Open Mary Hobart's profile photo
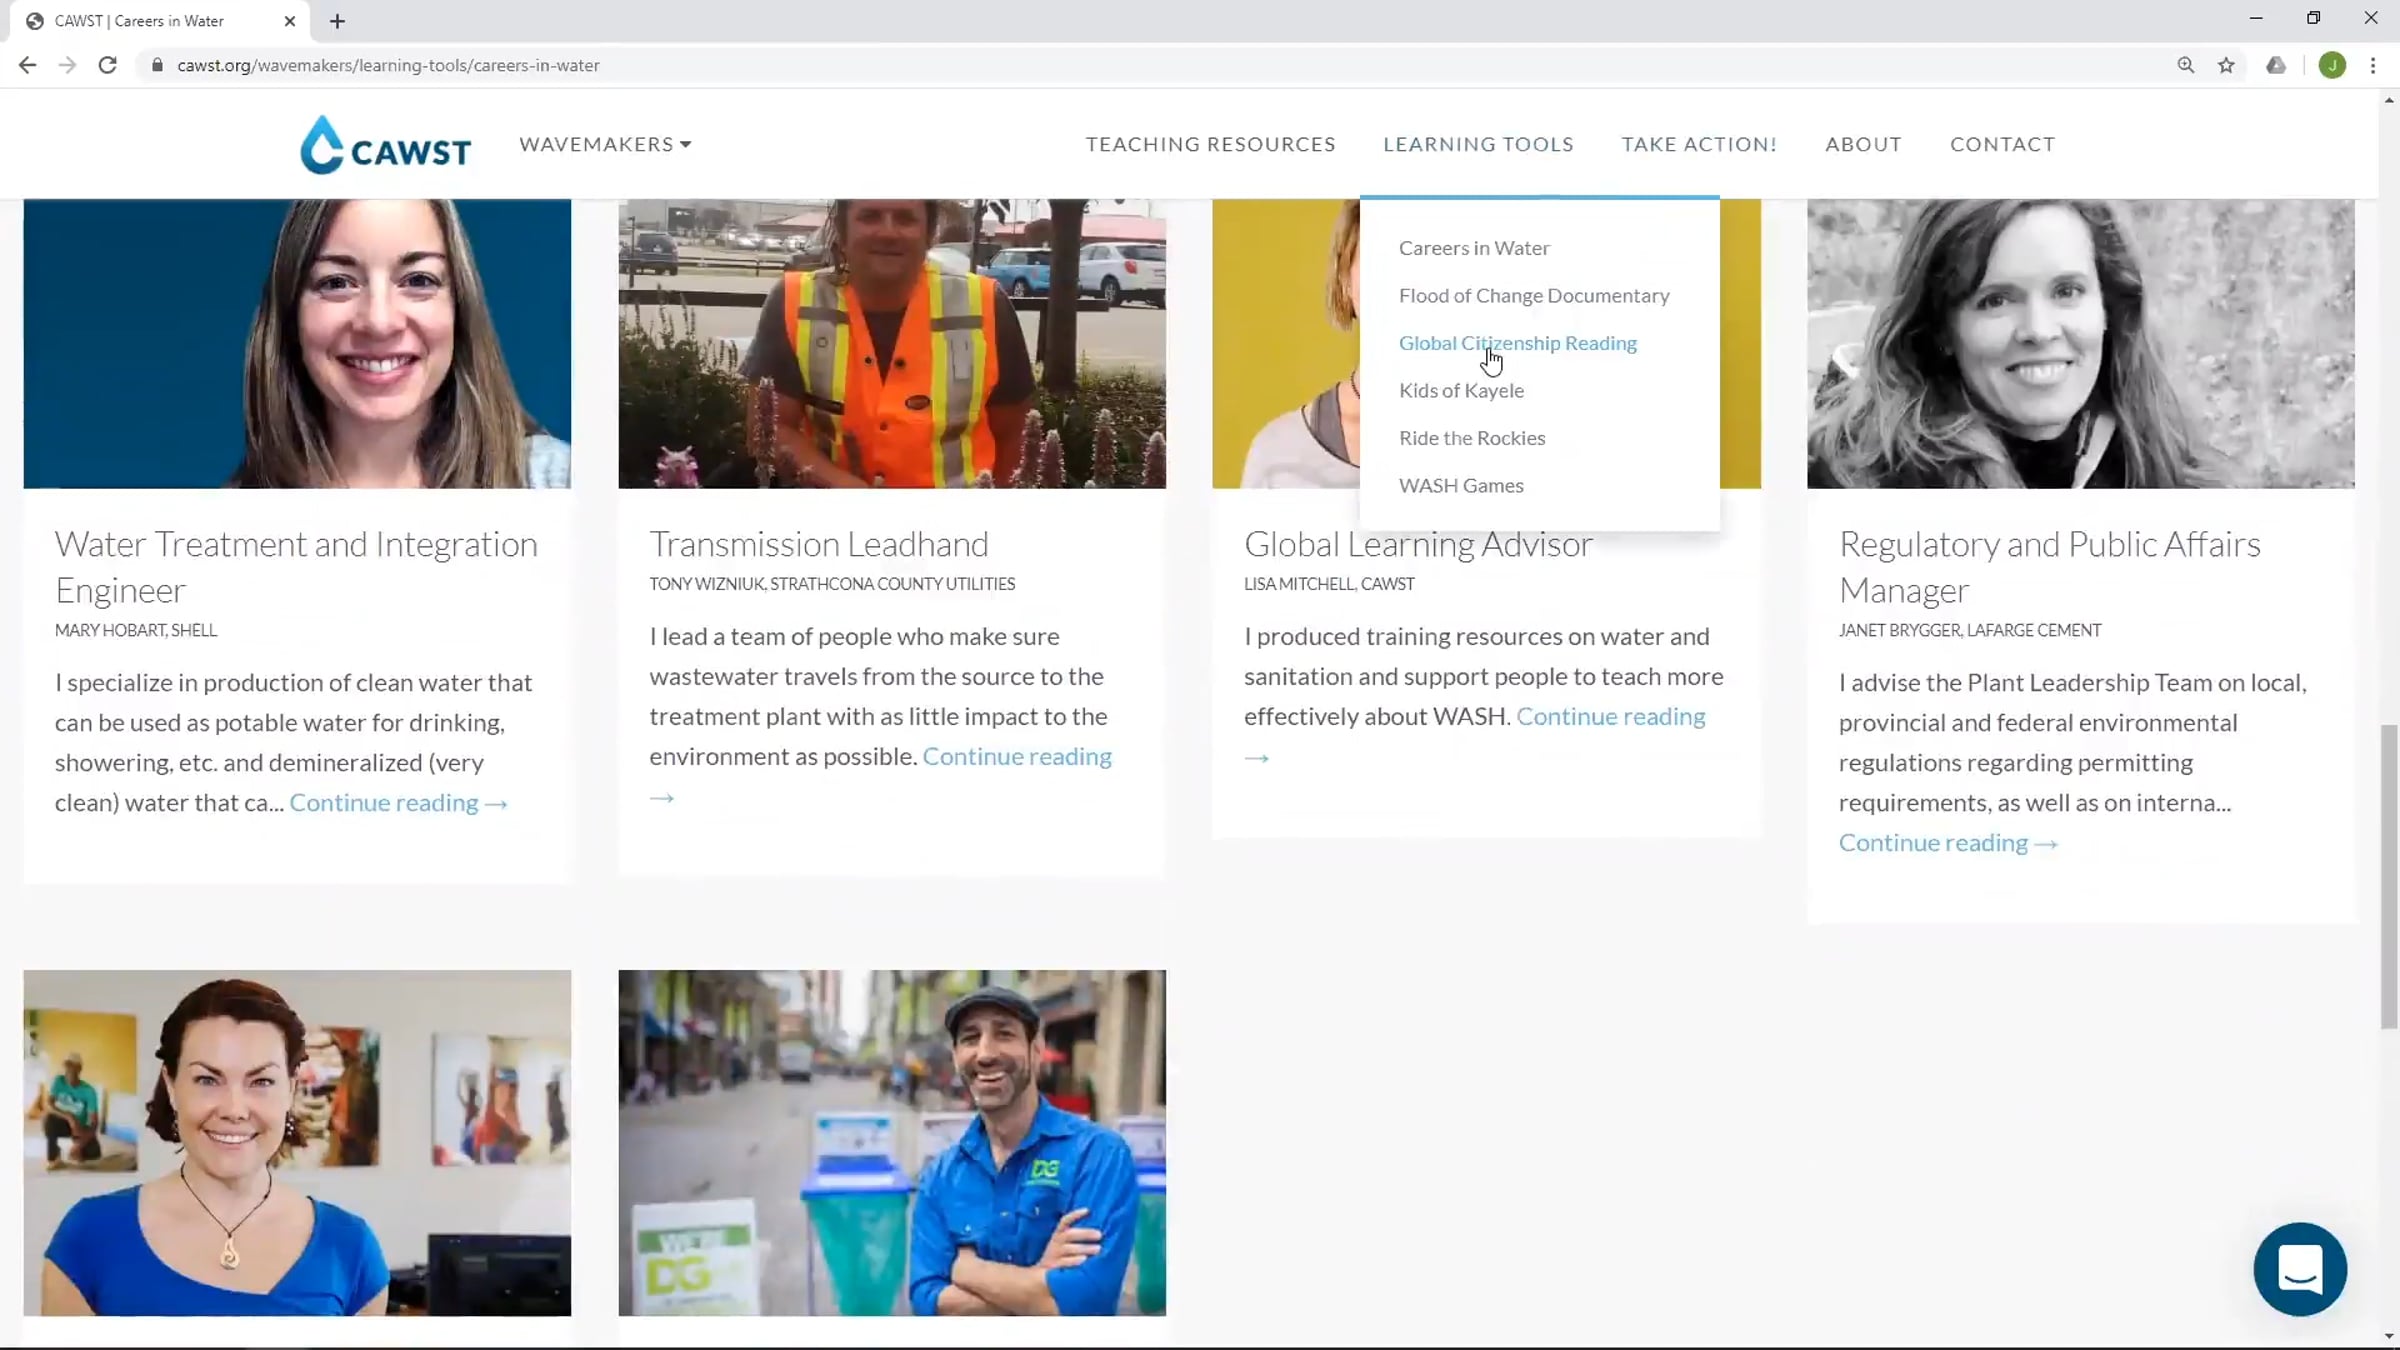Image resolution: width=2400 pixels, height=1350 pixels. click(297, 343)
